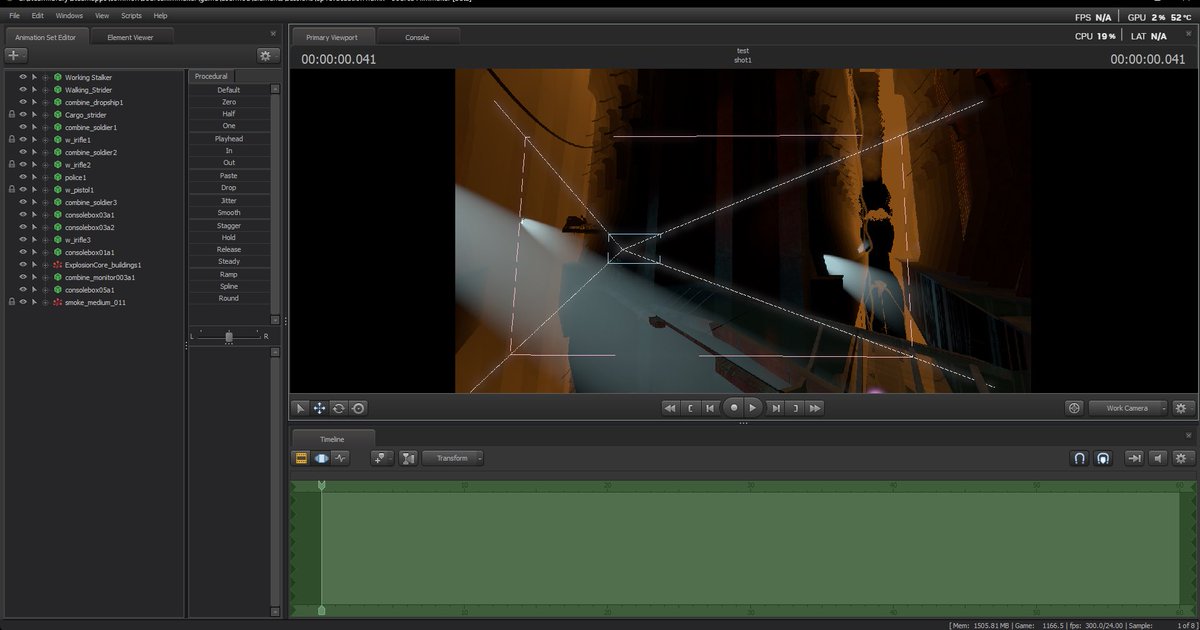Activate the move manipulator tool
The image size is (1200, 630).
319,408
